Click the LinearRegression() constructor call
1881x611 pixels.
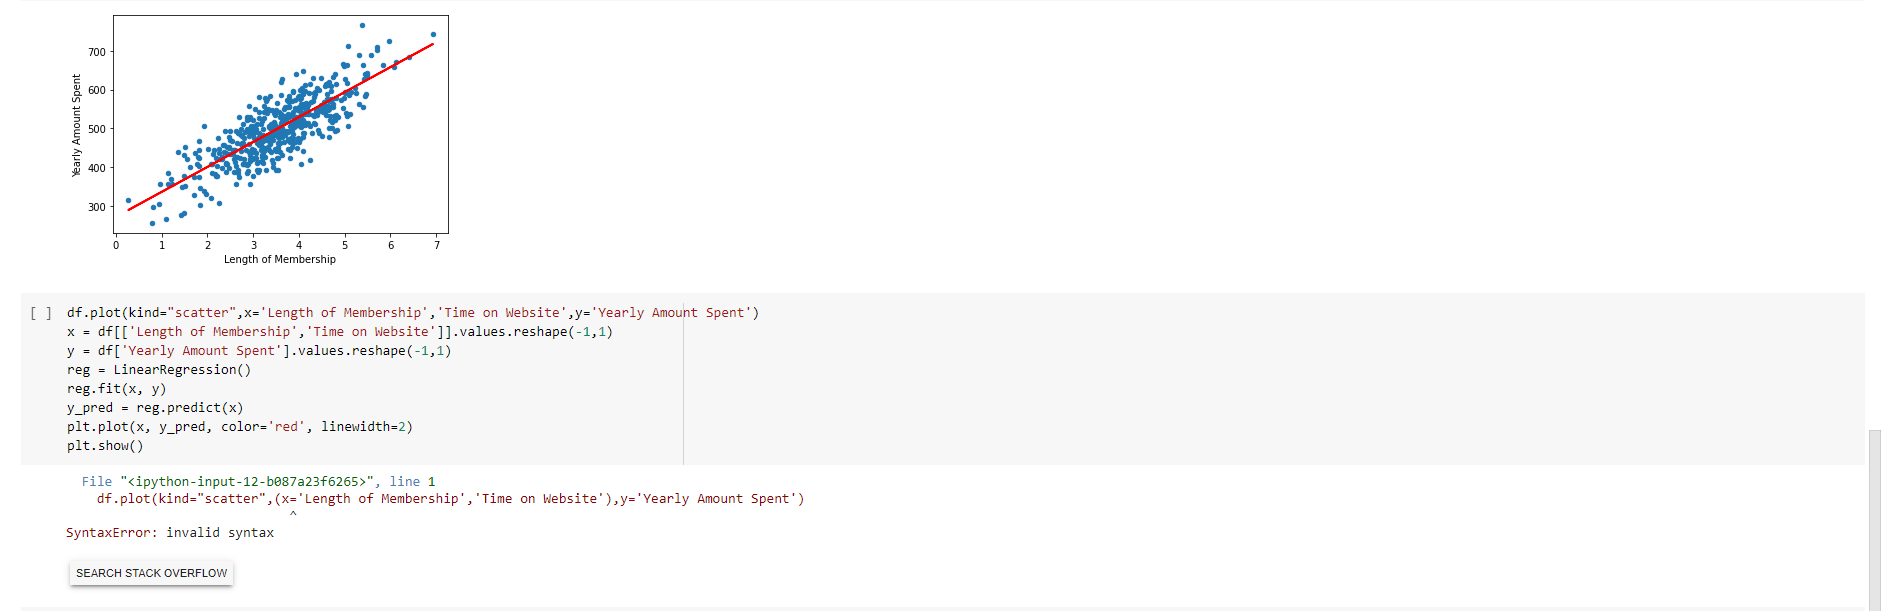tap(180, 369)
